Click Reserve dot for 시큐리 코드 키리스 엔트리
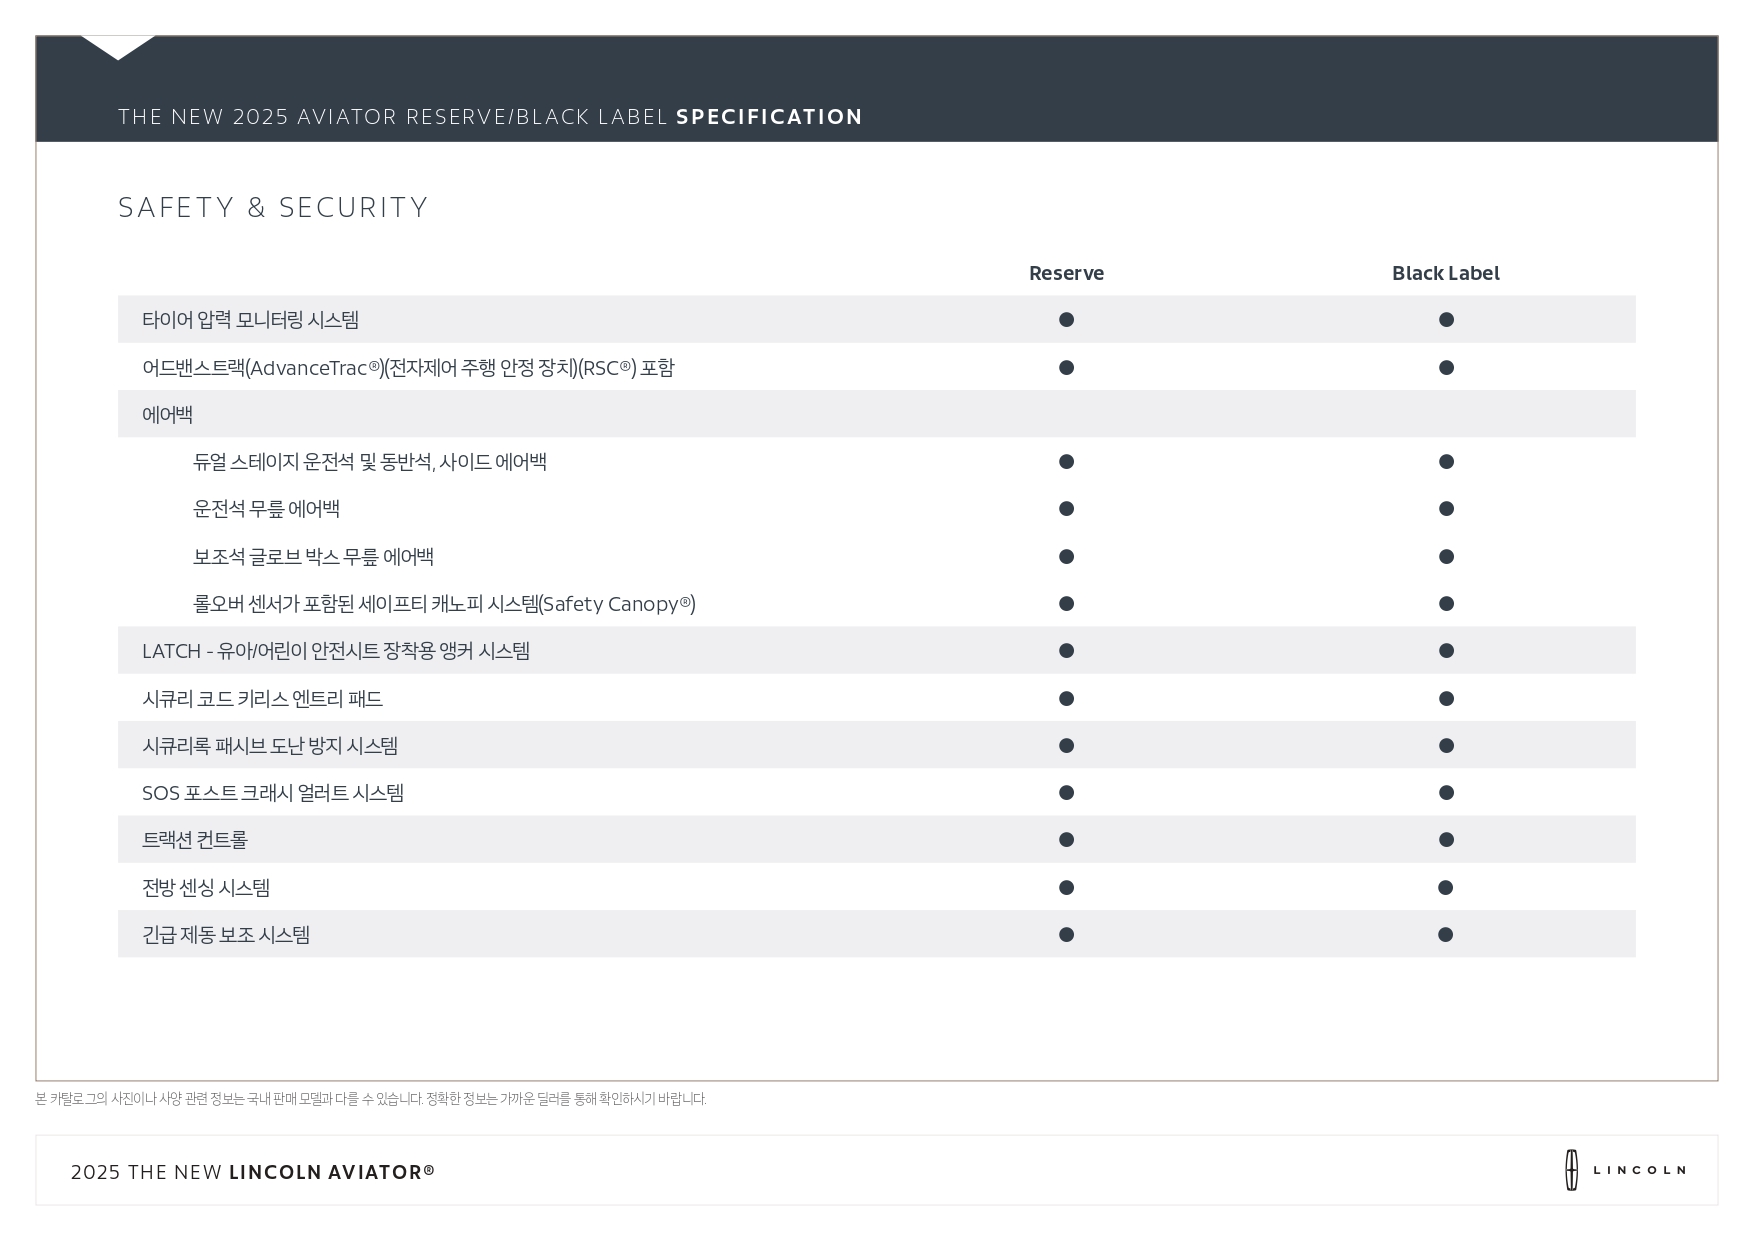This screenshot has width=1754, height=1241. coord(1066,699)
